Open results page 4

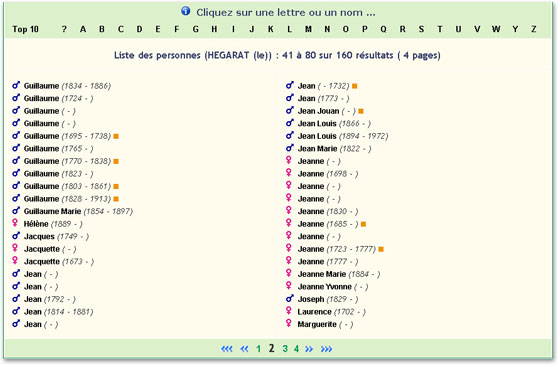(296, 349)
